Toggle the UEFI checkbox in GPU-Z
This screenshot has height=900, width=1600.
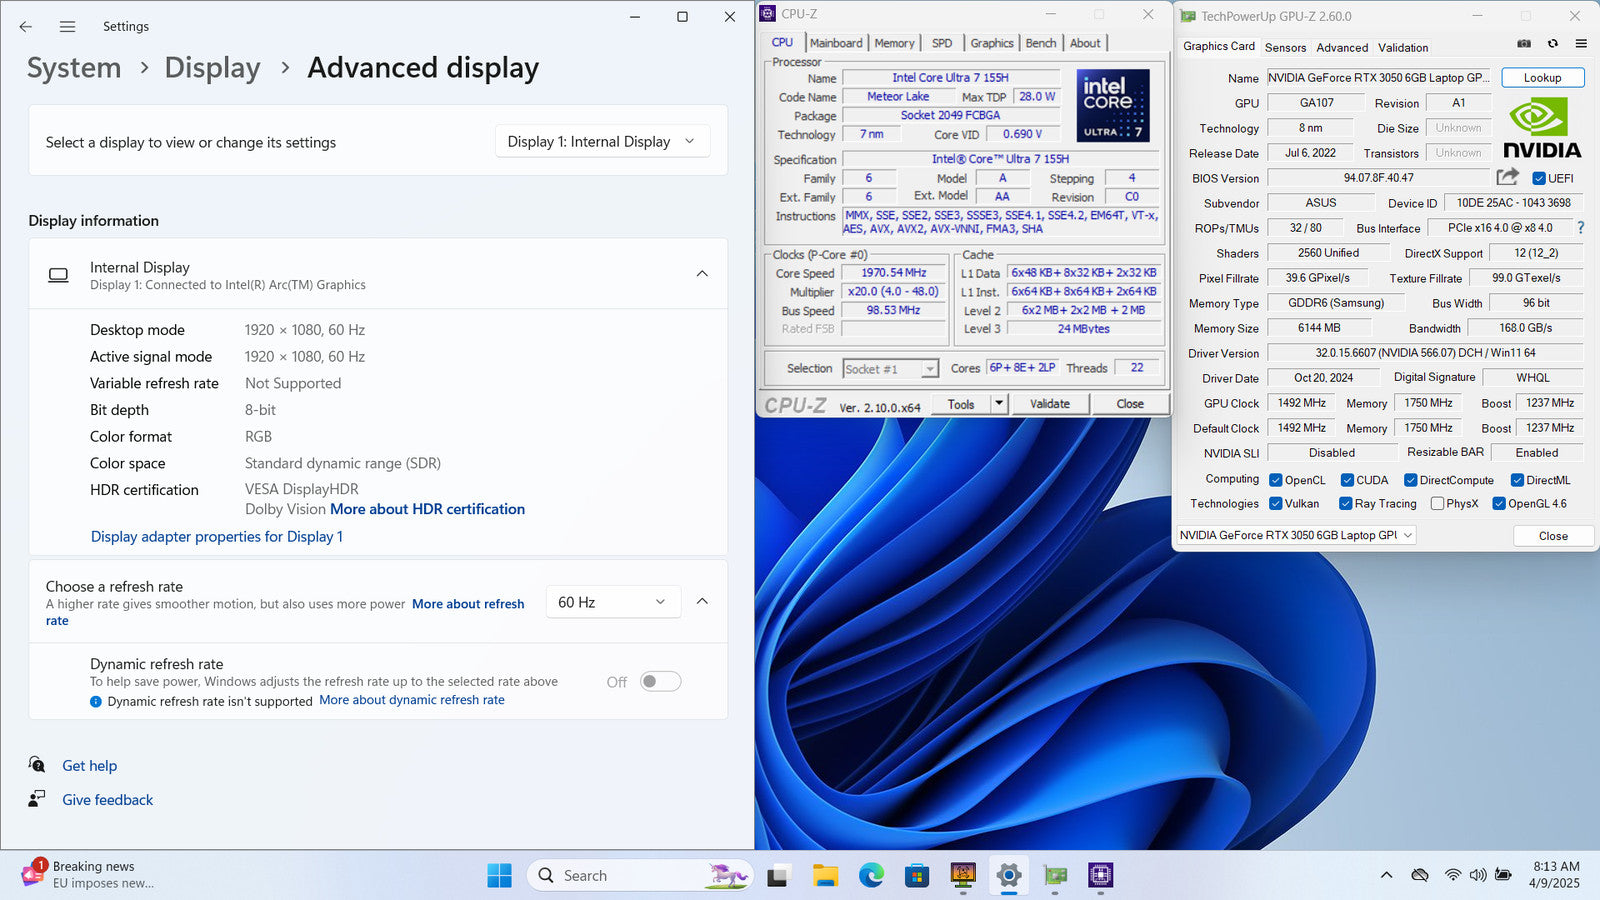[1539, 179]
